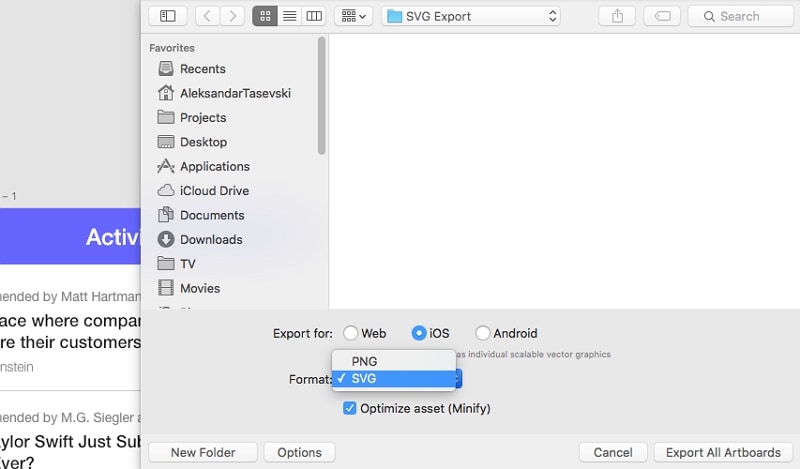Open the item arrangement dropdown
The image size is (800, 469).
click(x=353, y=16)
